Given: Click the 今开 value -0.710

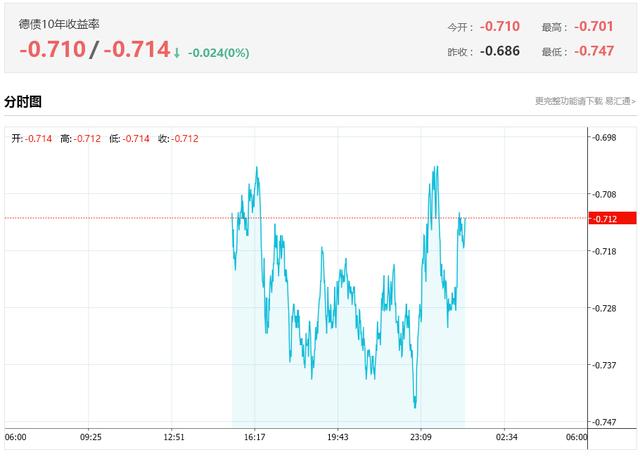Looking at the screenshot, I should pyautogui.click(x=499, y=26).
